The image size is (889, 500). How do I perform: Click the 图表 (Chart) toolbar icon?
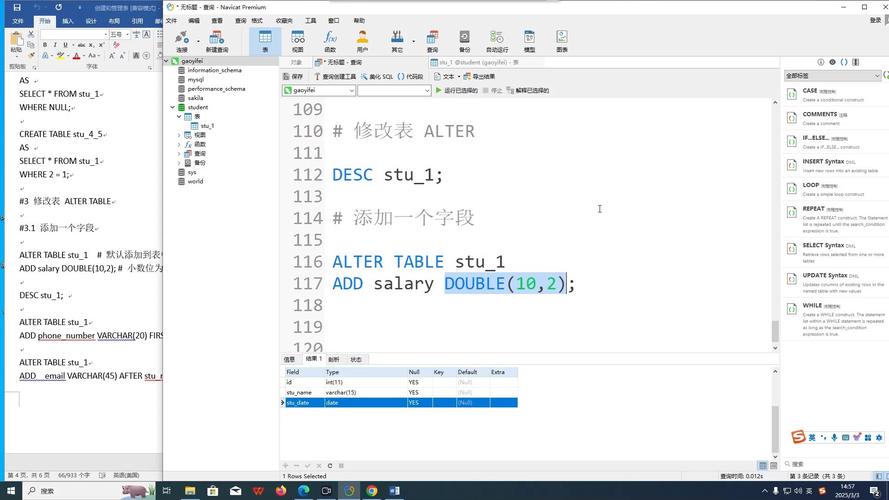(x=562, y=40)
